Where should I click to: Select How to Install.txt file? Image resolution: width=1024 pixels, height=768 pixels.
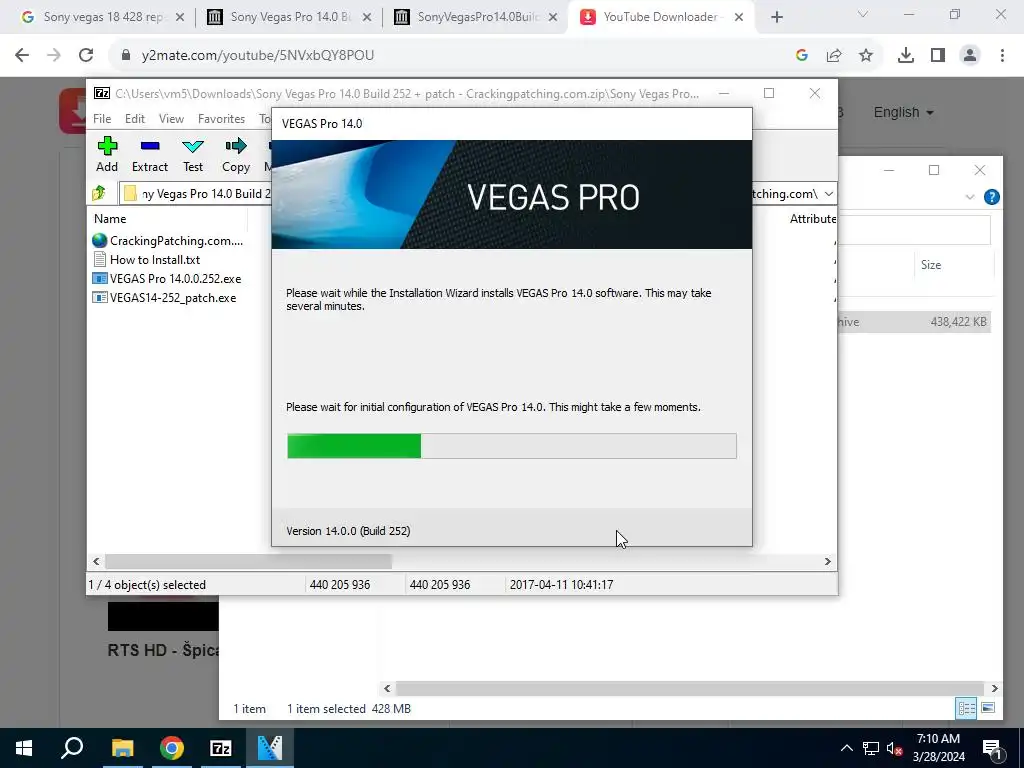[146, 259]
